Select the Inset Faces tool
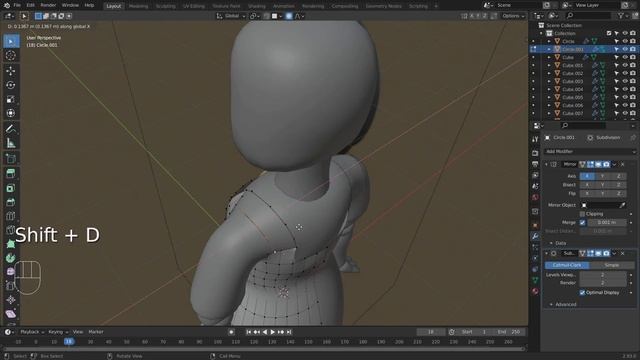Screen dimensions: 640x360 (x=11, y=188)
